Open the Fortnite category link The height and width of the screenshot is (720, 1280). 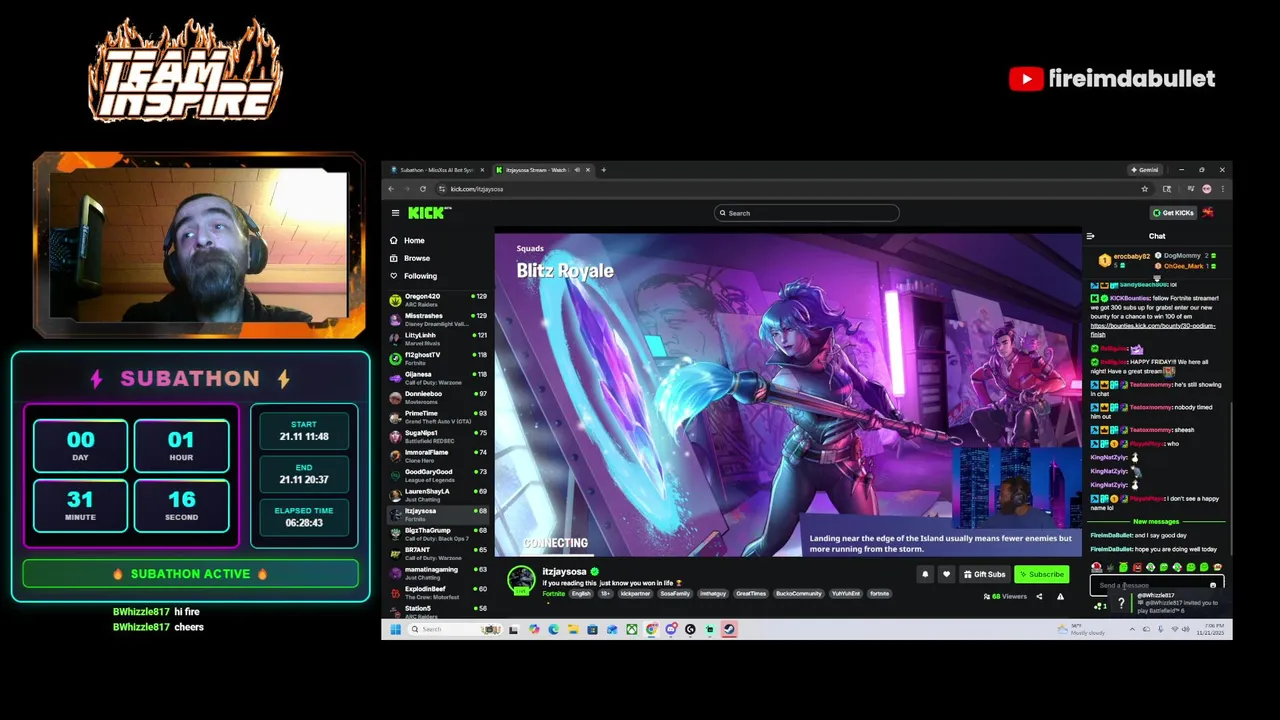[553, 594]
